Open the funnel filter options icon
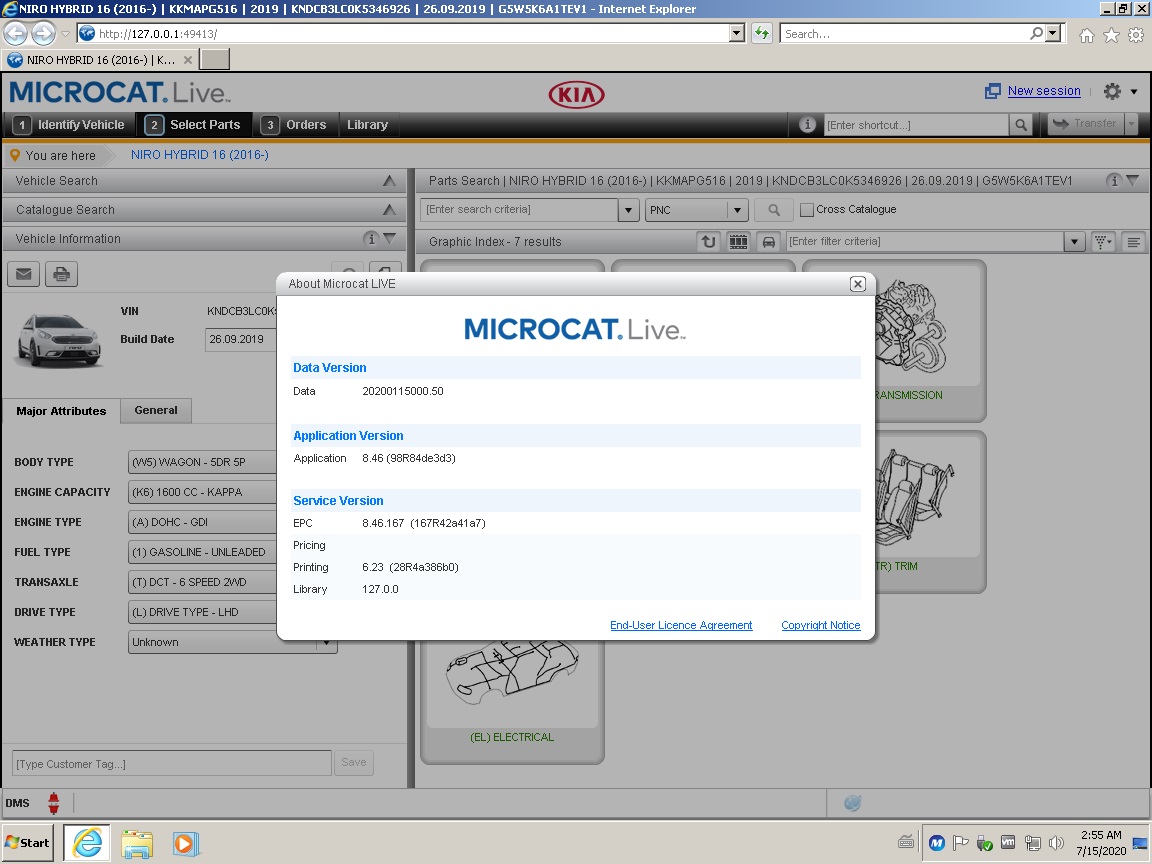 [1103, 241]
